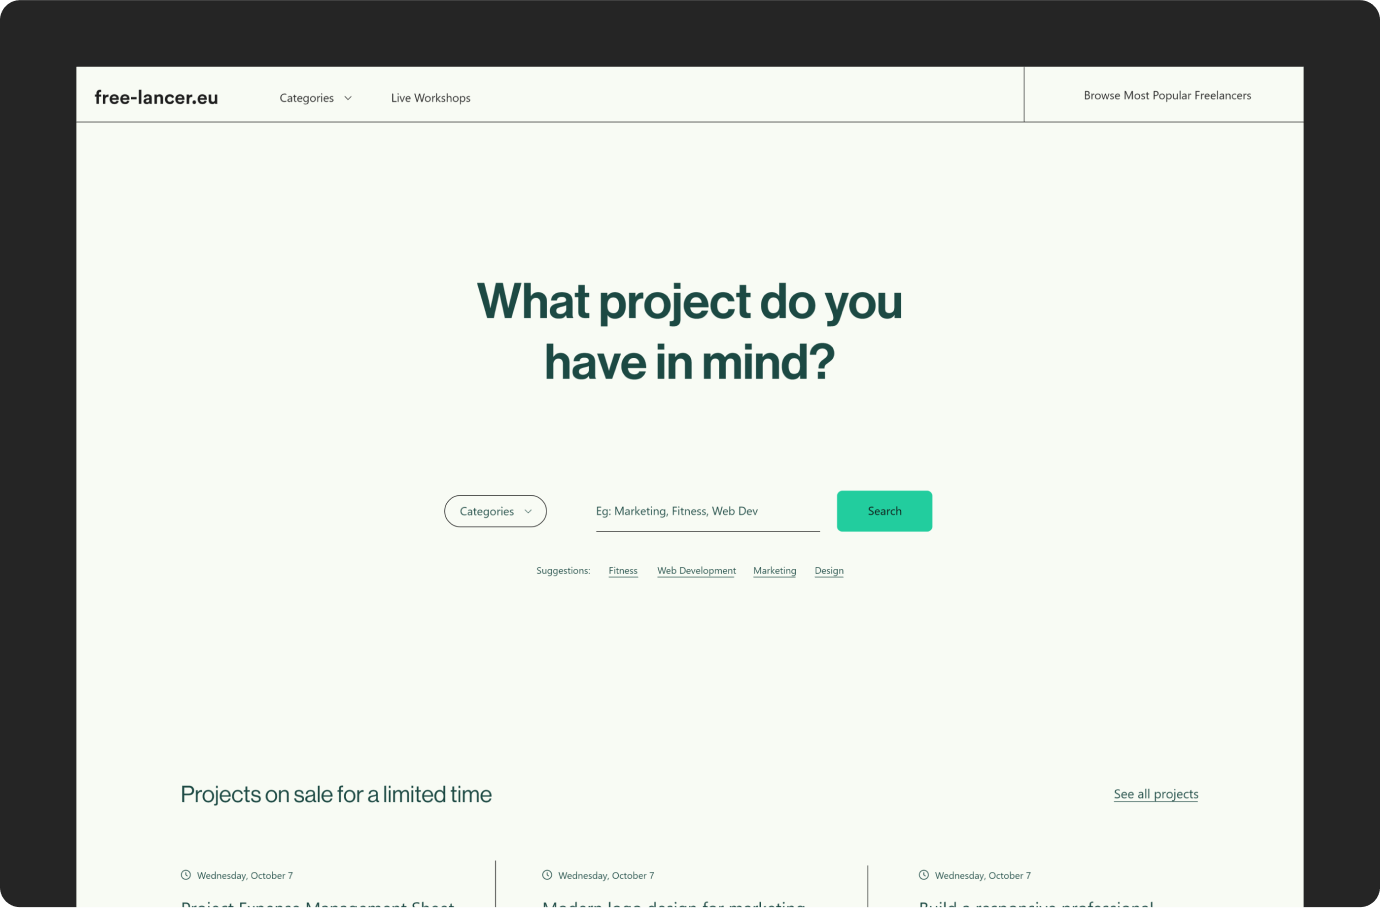Viewport: 1380px width, 908px height.
Task: Click the free-lancer.eu logo
Action: click(156, 97)
